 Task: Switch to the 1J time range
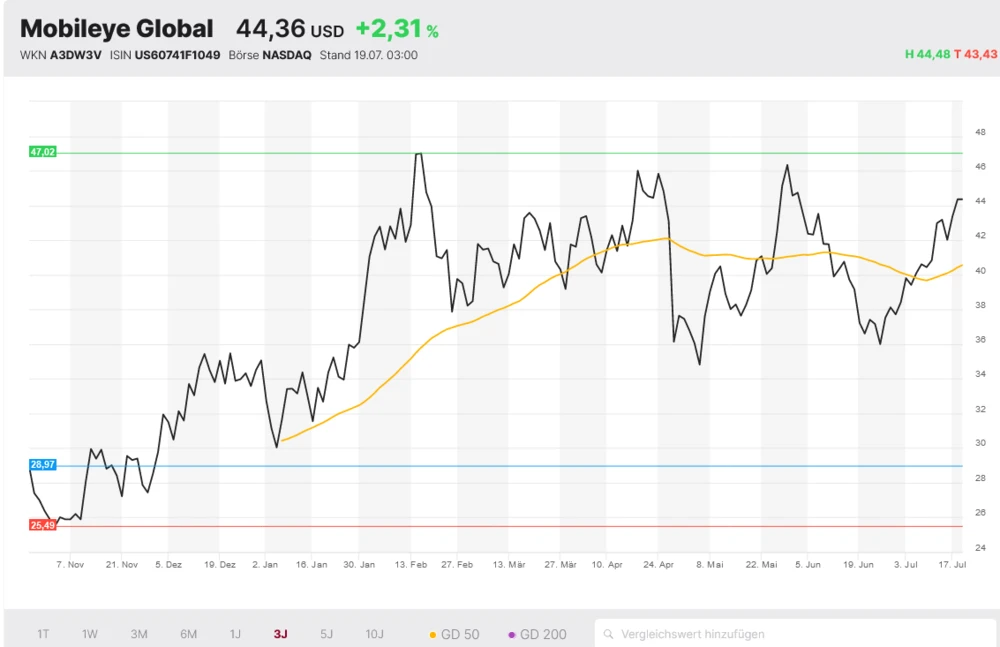coord(235,634)
